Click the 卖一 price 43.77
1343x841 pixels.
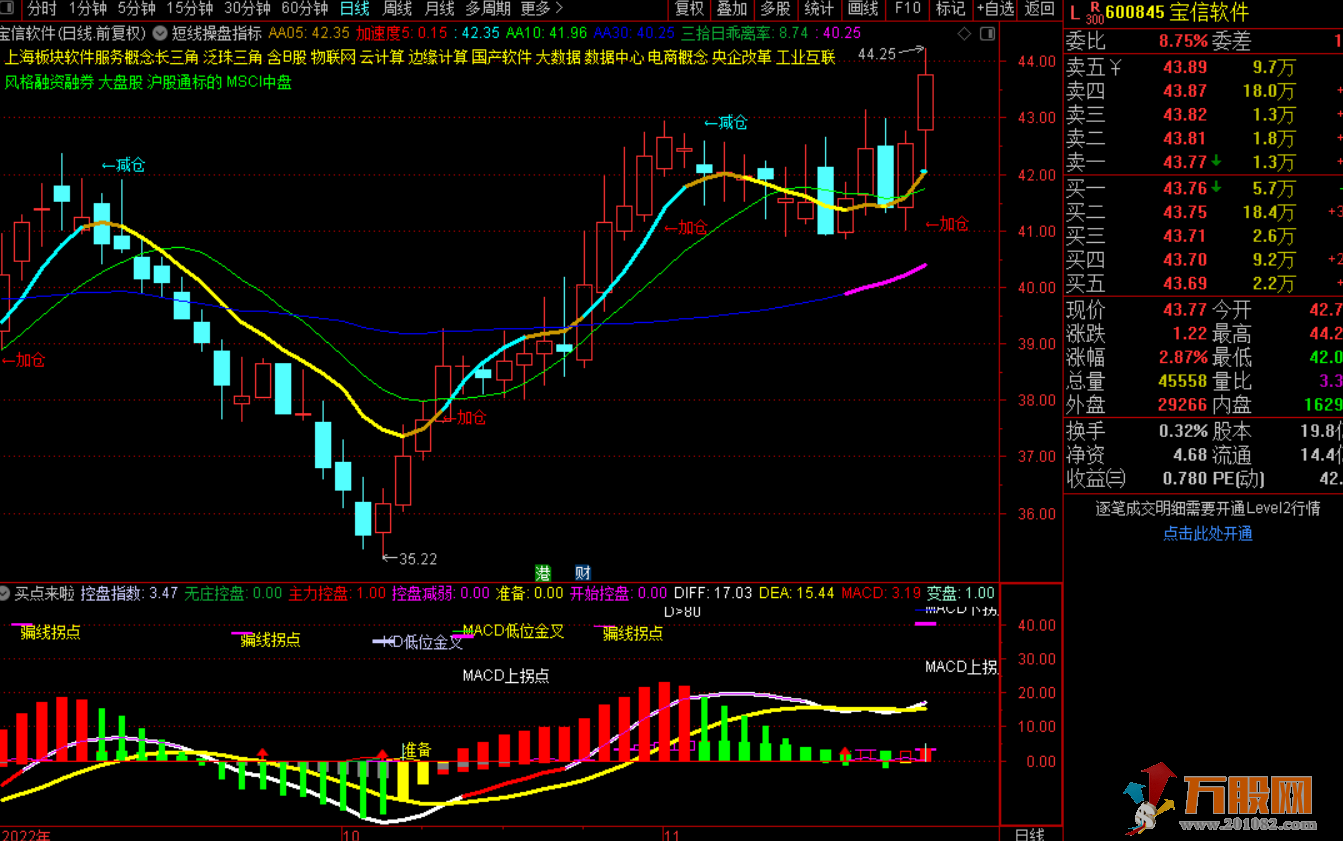coord(1185,162)
